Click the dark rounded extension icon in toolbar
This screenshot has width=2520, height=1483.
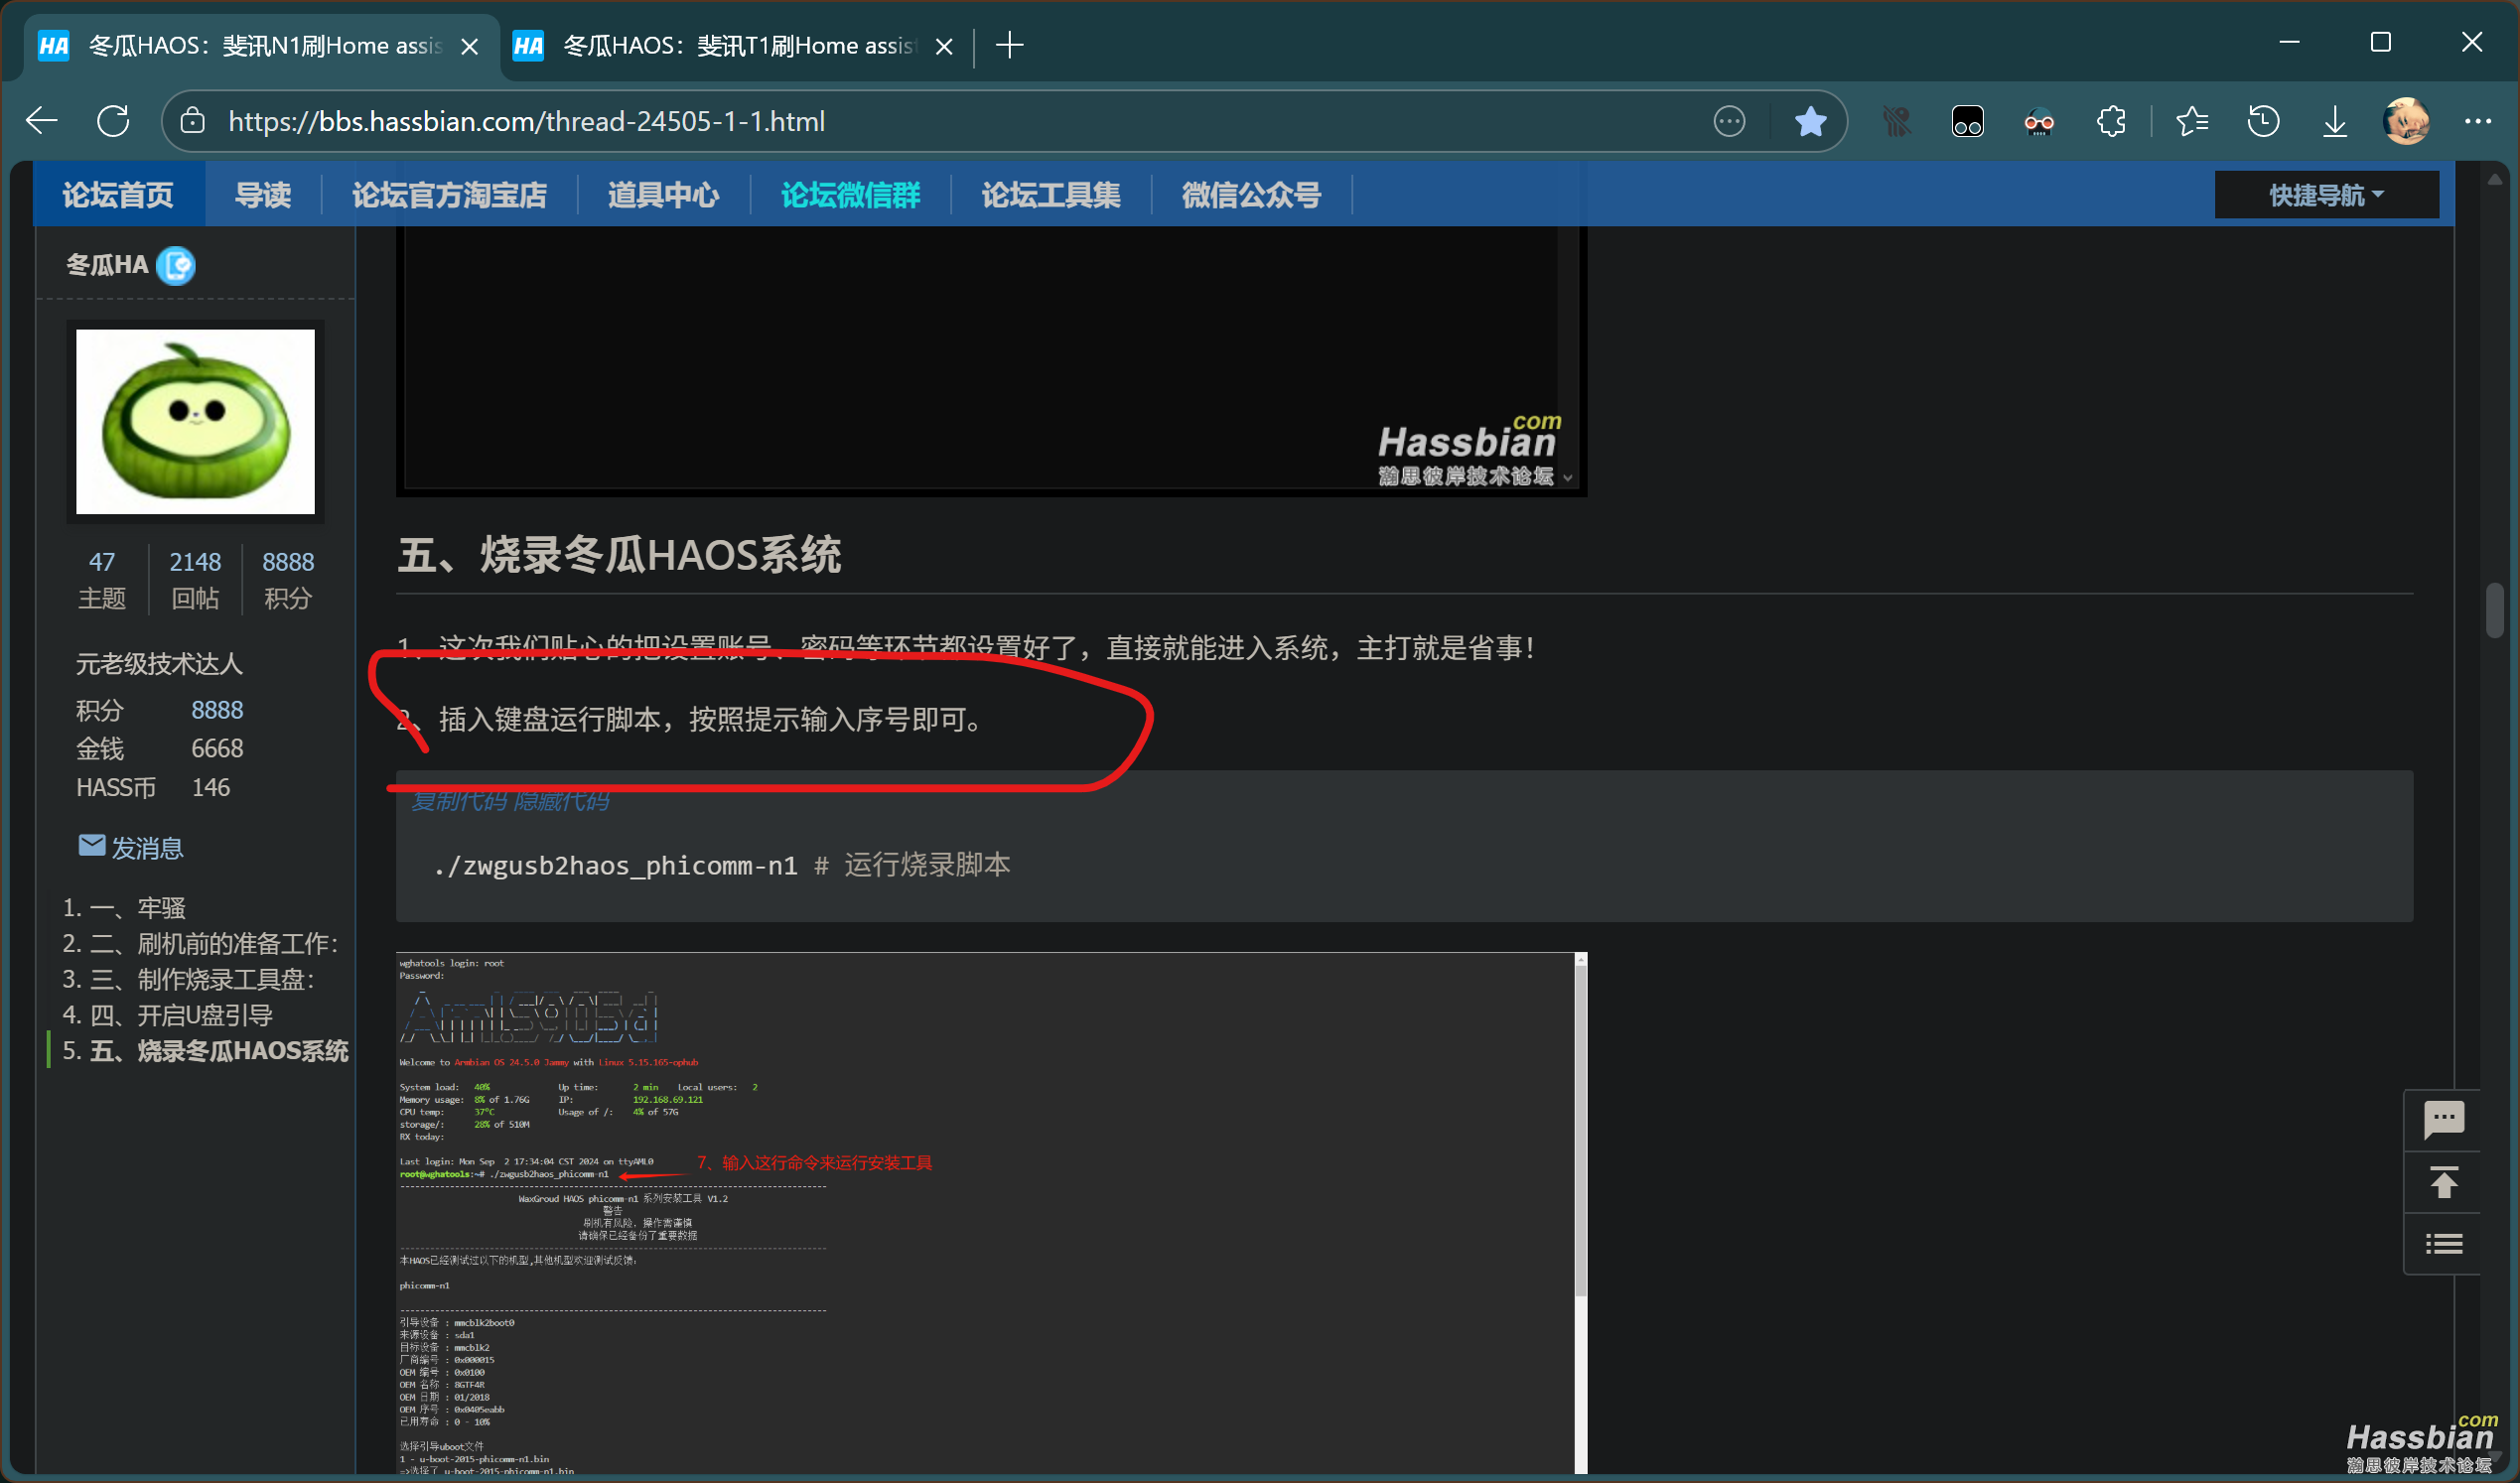[1967, 121]
